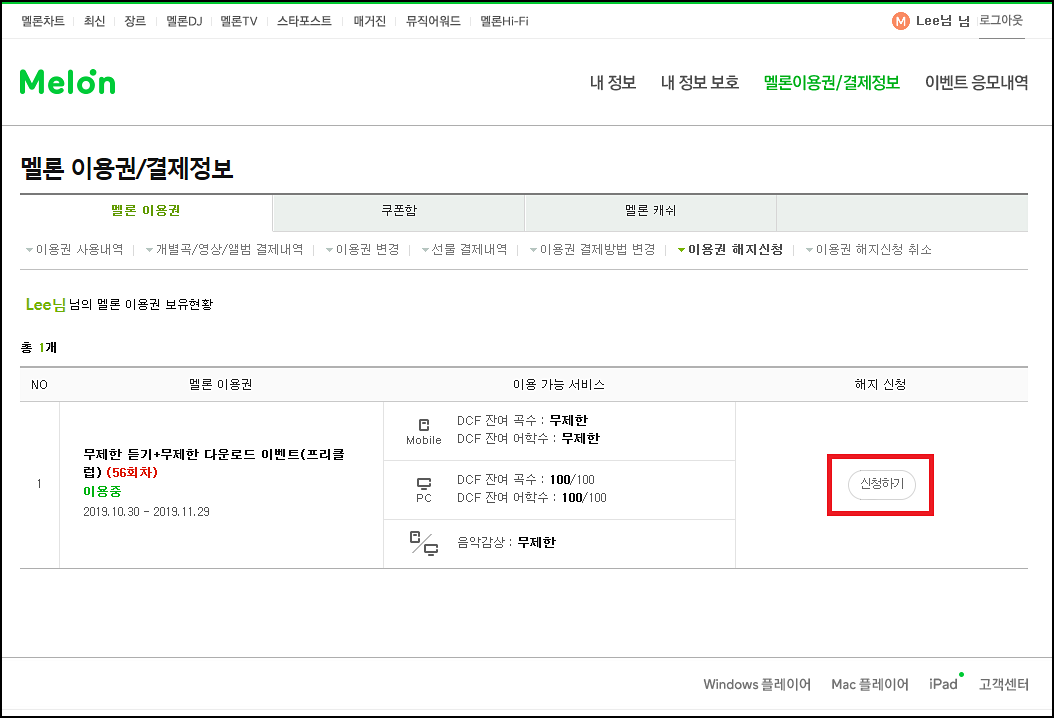Click the orange M profile icon

click(900, 22)
